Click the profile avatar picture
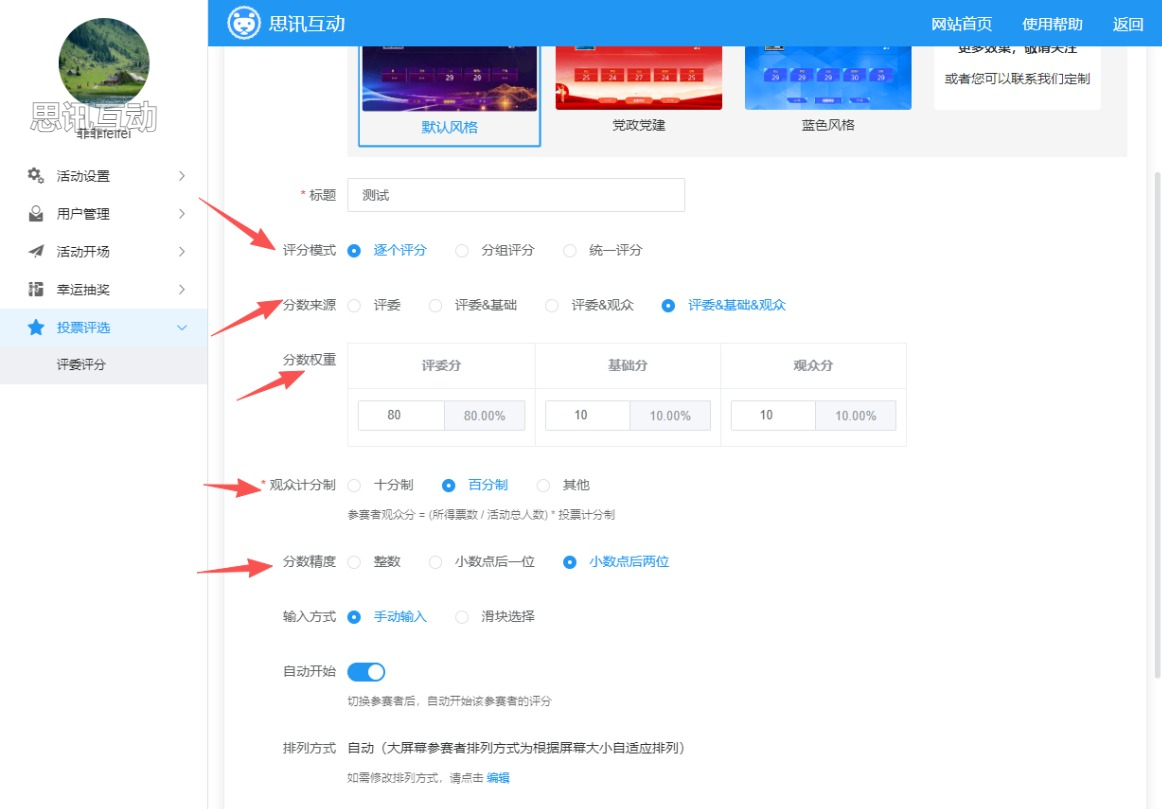Image resolution: width=1162 pixels, height=809 pixels. (104, 62)
